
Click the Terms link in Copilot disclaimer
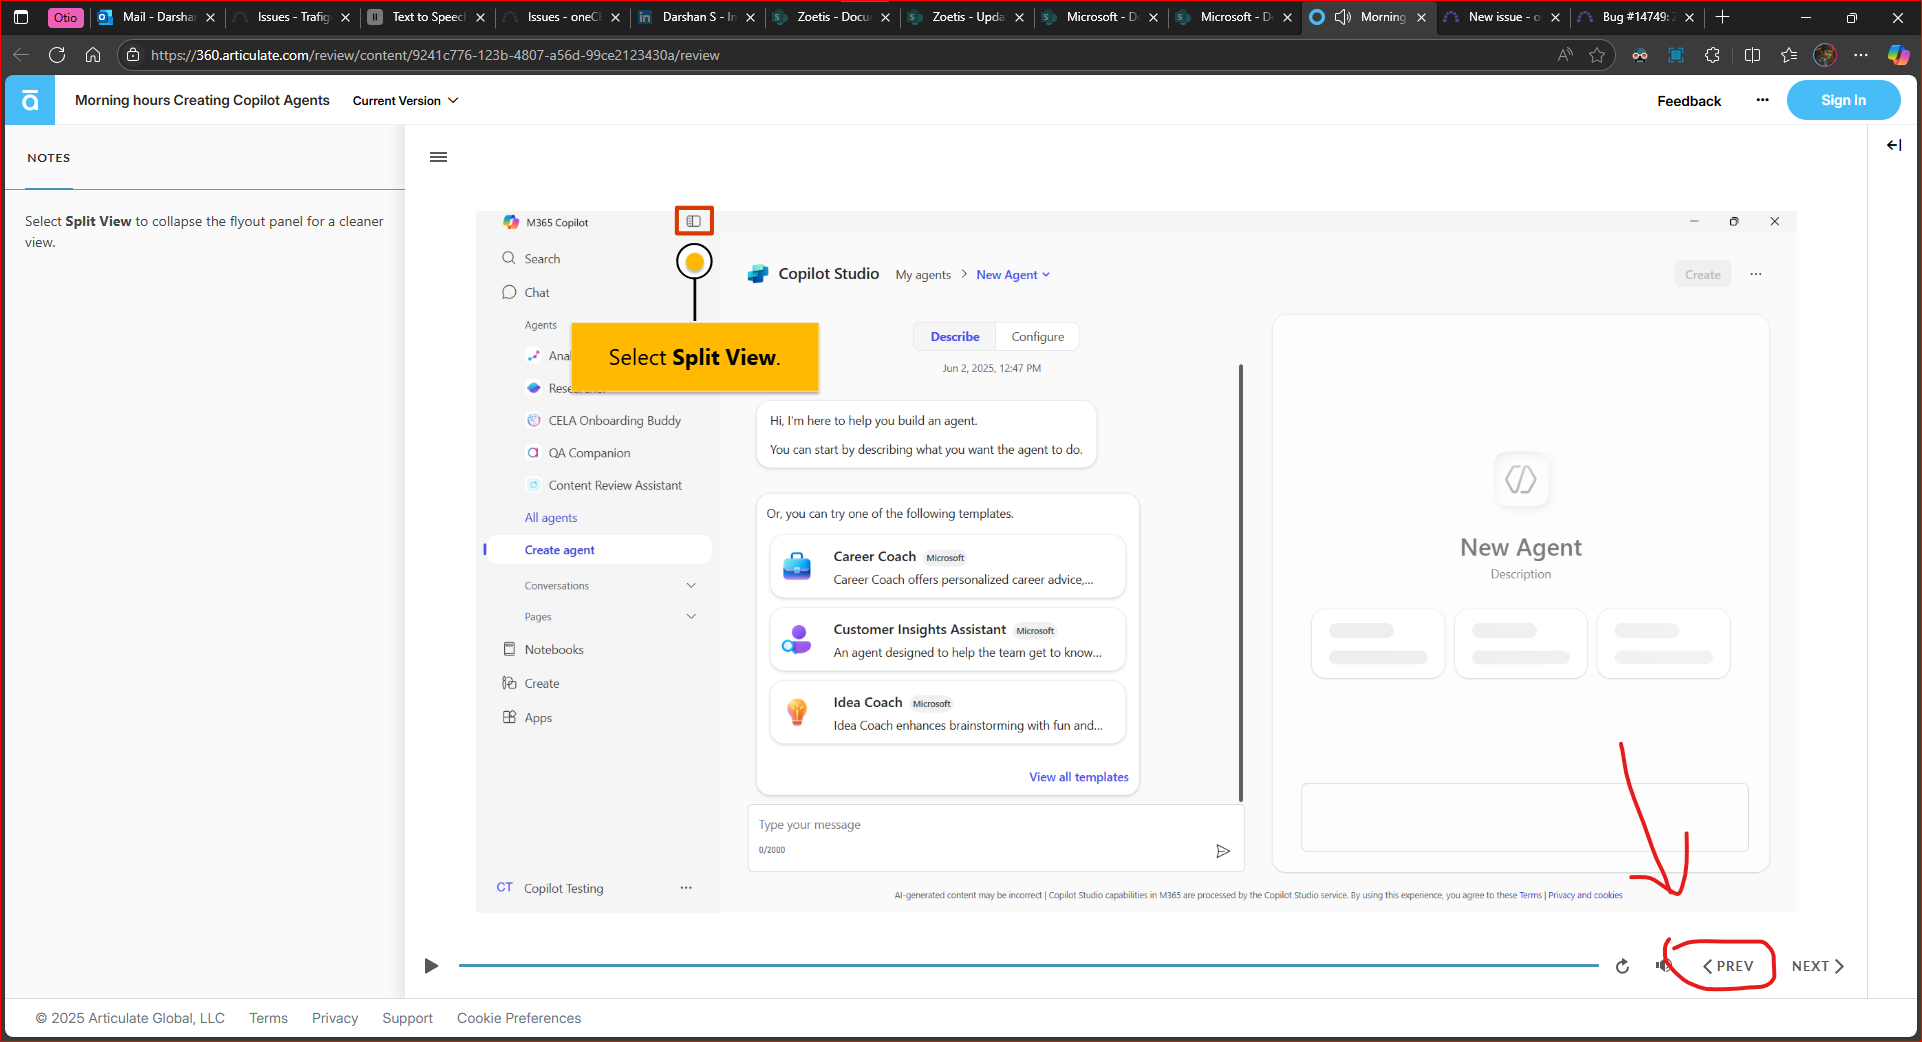pyautogui.click(x=1530, y=895)
